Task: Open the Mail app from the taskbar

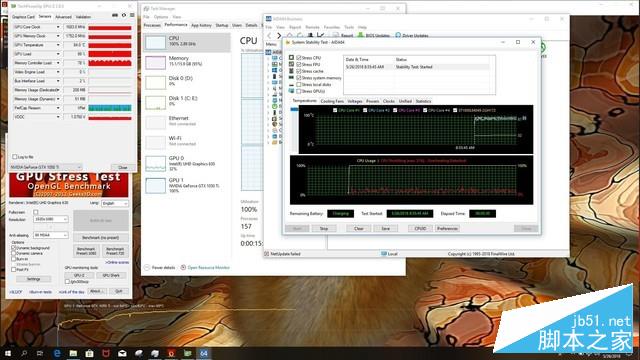Action: point(122,353)
